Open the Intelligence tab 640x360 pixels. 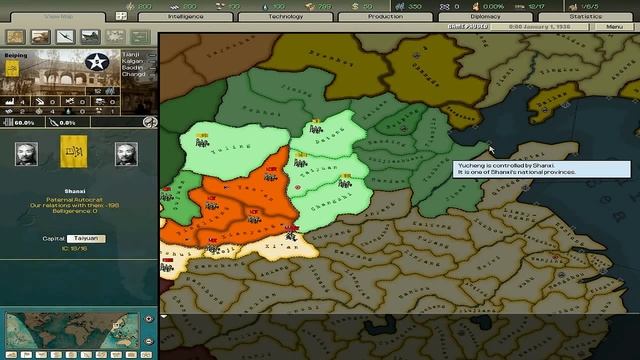185,17
